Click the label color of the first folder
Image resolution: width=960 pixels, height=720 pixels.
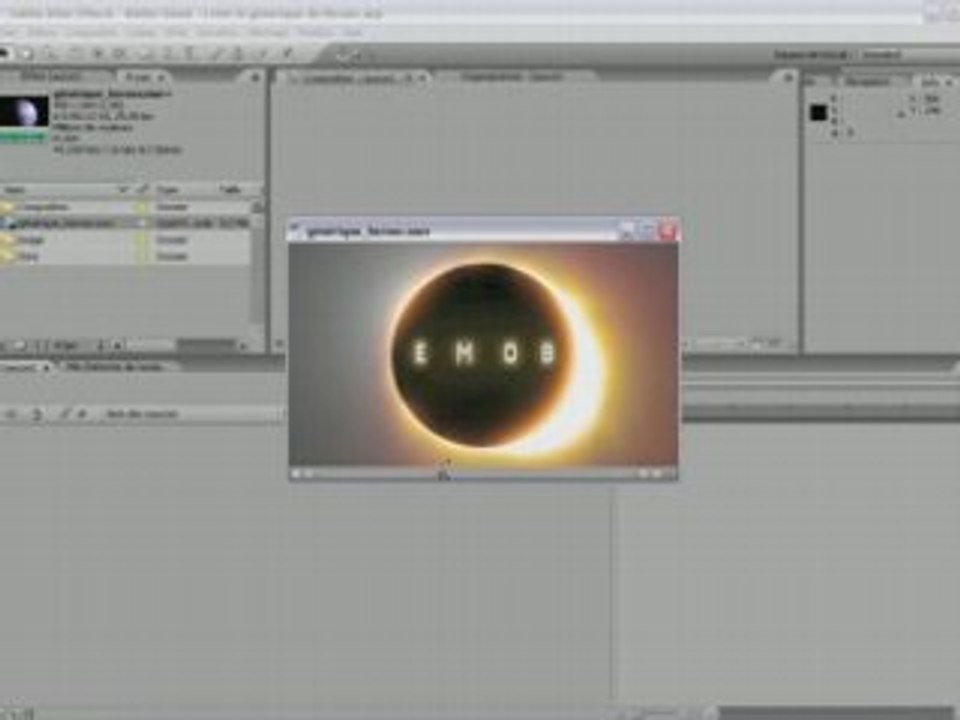click(x=141, y=208)
